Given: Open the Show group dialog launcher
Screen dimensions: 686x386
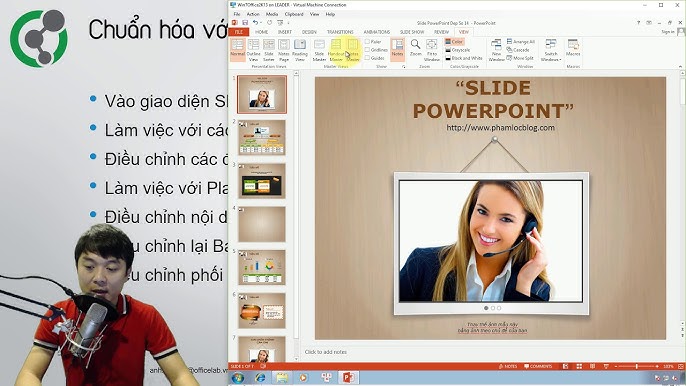Looking at the screenshot, I should click(403, 67).
